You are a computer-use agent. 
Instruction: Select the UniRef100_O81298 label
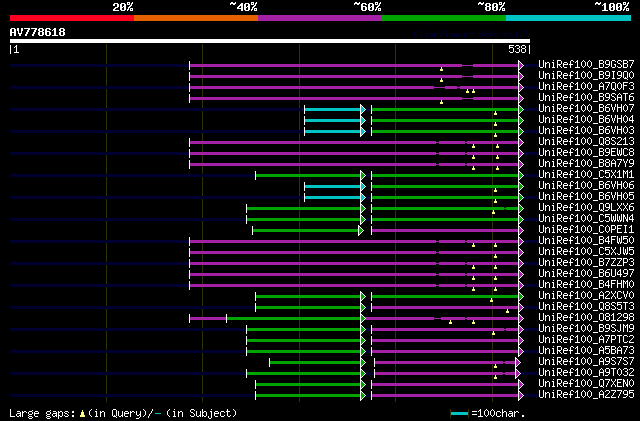click(x=586, y=318)
